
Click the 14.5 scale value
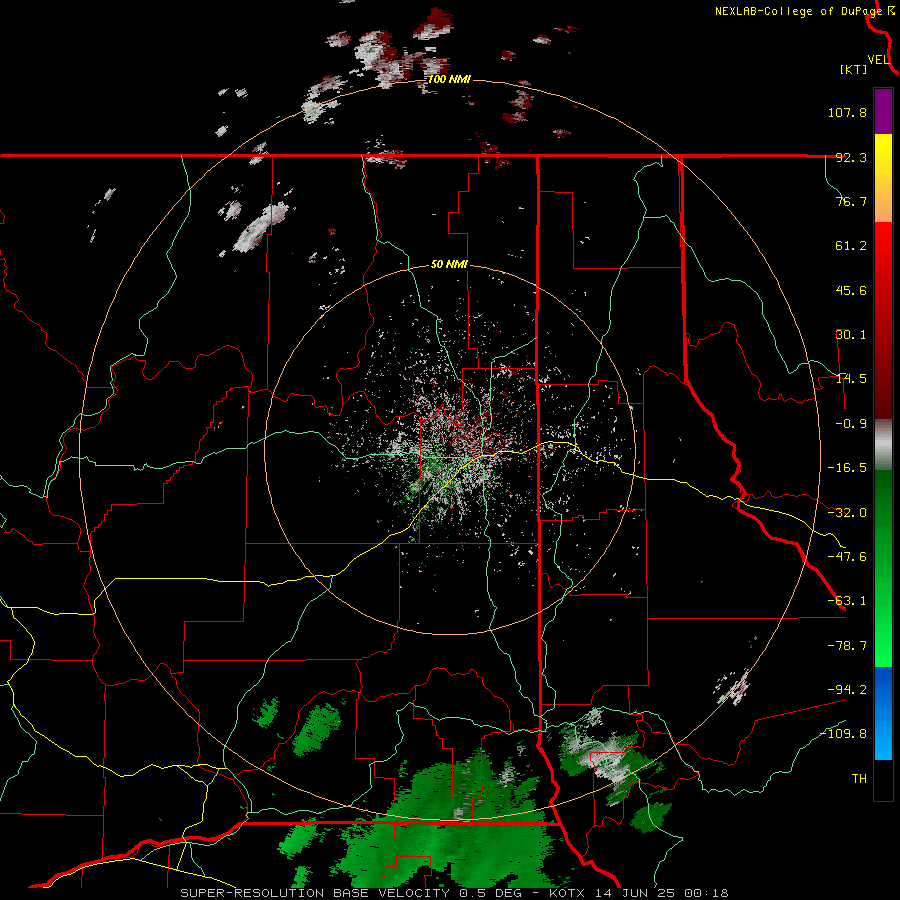pyautogui.click(x=851, y=379)
